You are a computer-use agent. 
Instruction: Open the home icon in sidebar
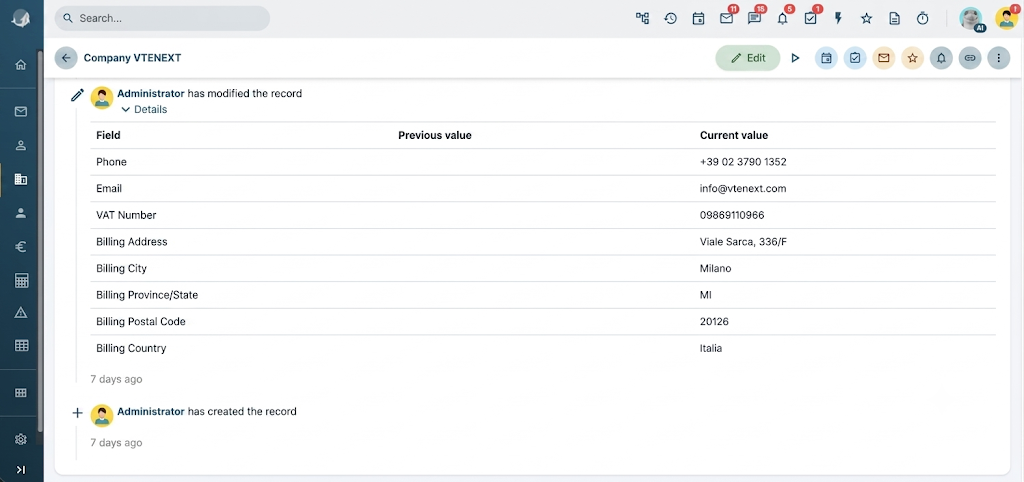(21, 65)
